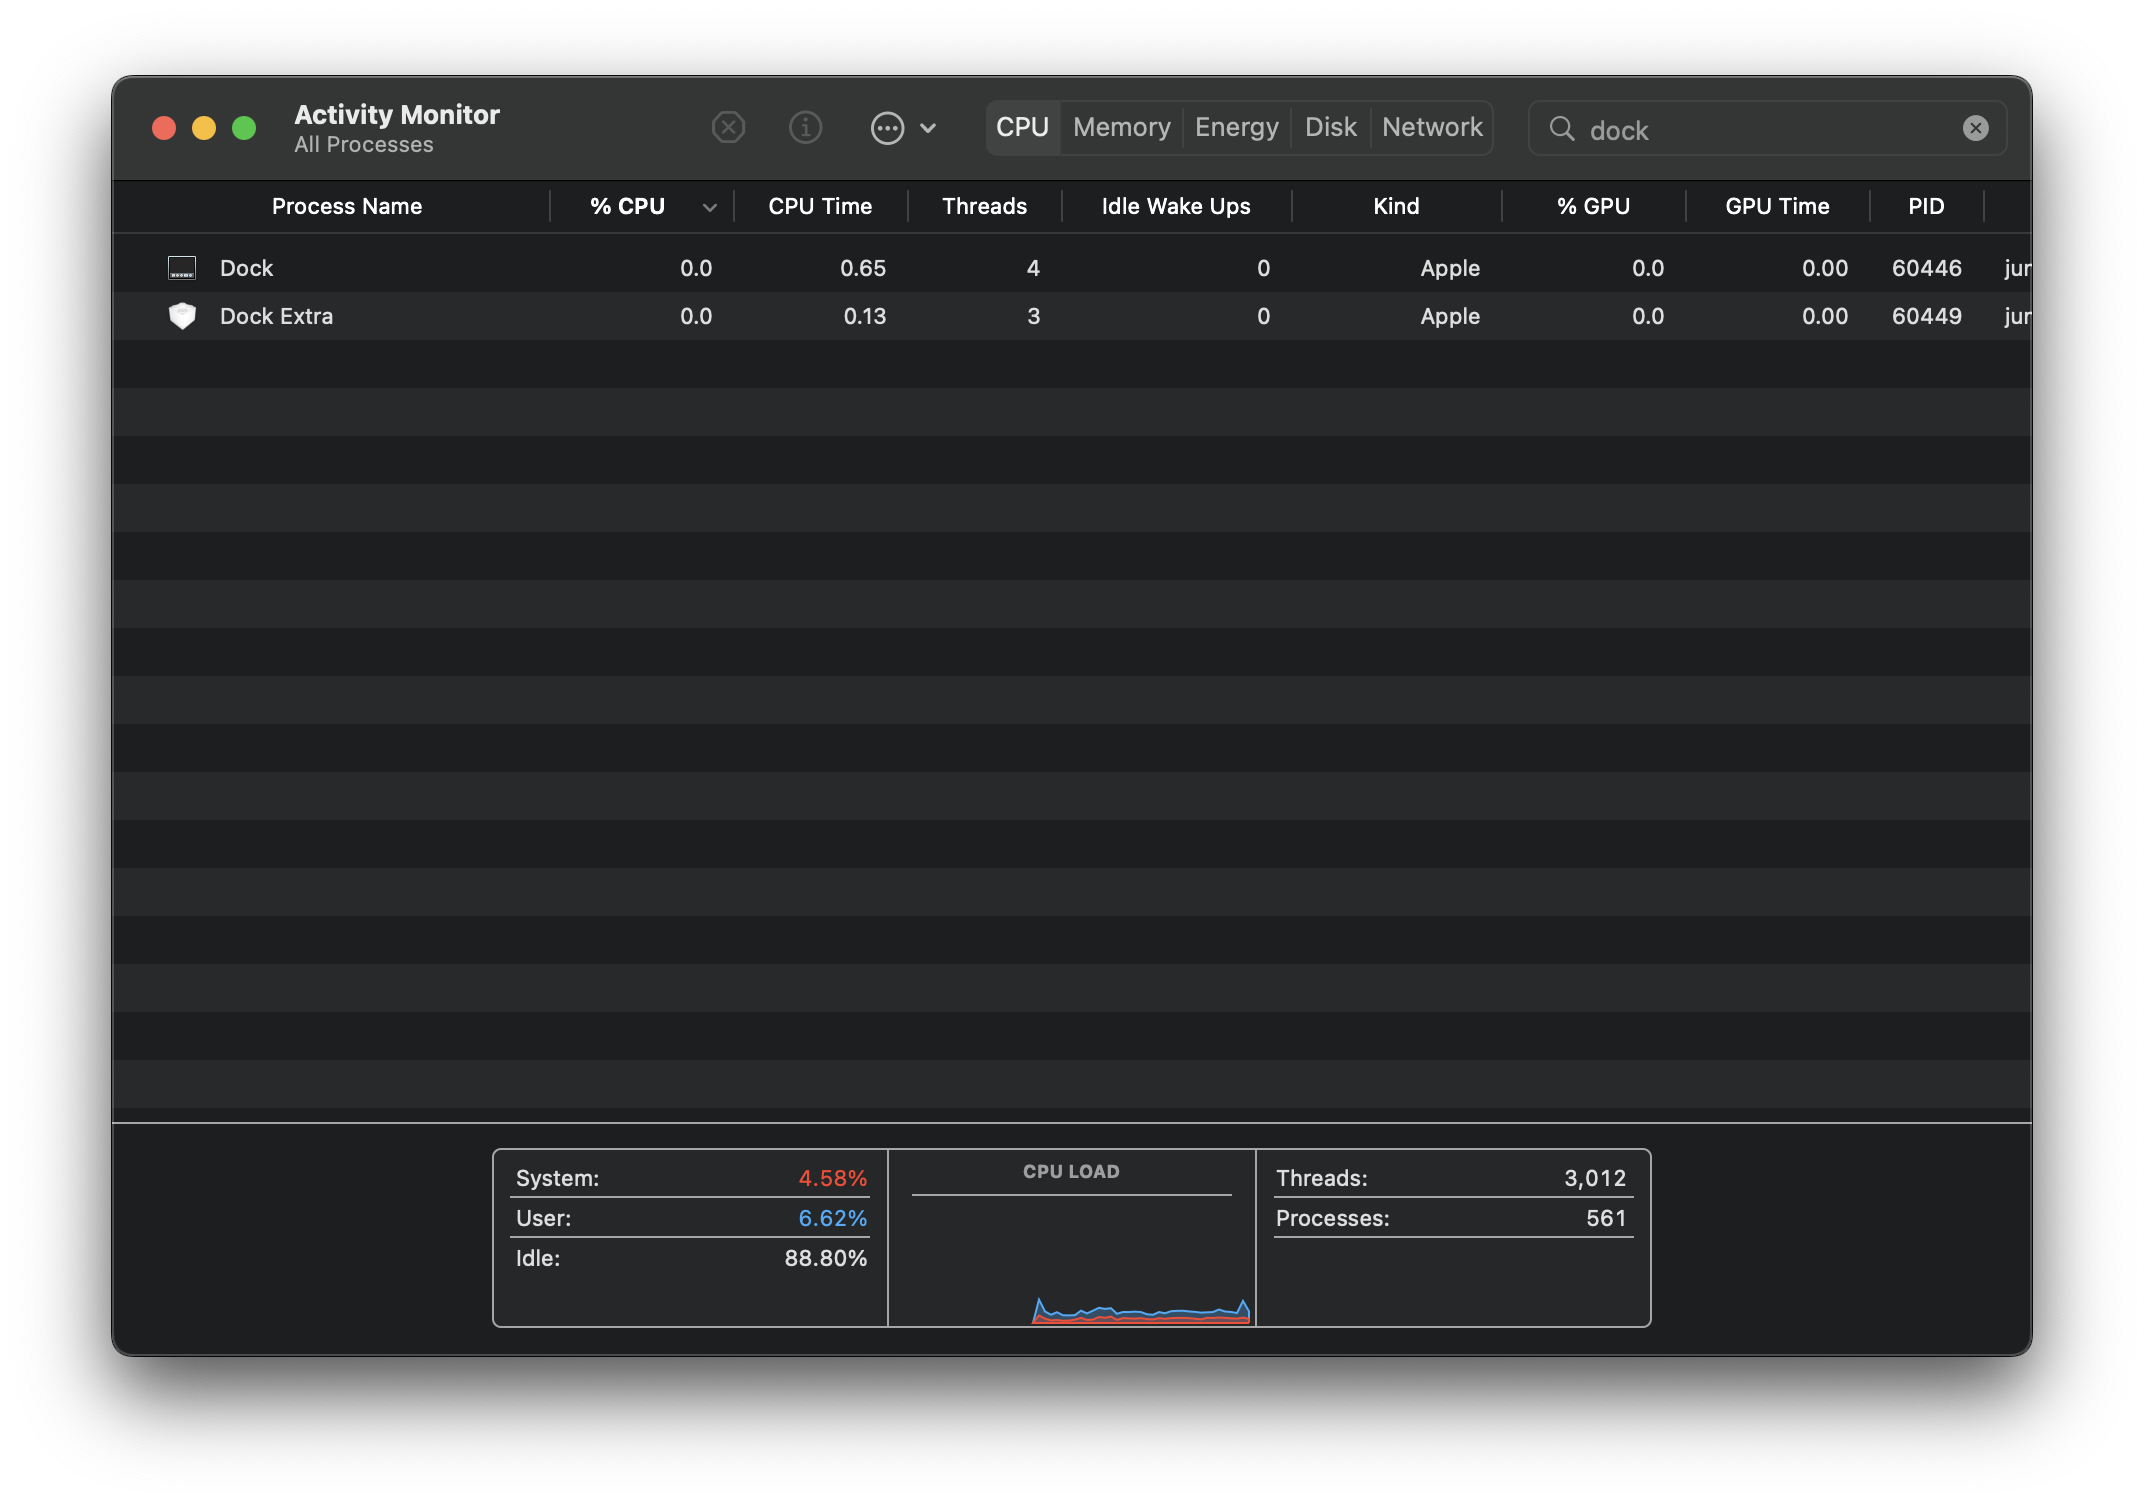2144x1504 pixels.
Task: Clear the search field with X icon
Action: 1975,128
